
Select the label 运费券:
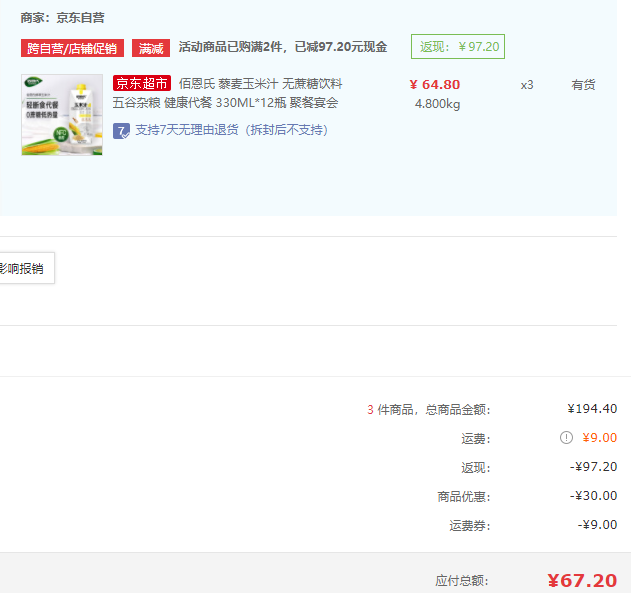[x=470, y=525]
